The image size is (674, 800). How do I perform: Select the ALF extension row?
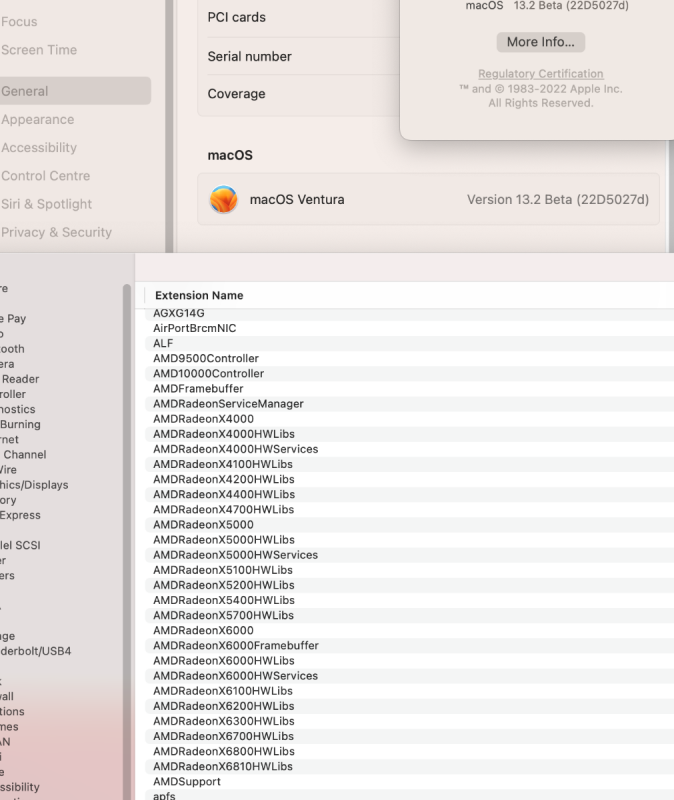(409, 343)
